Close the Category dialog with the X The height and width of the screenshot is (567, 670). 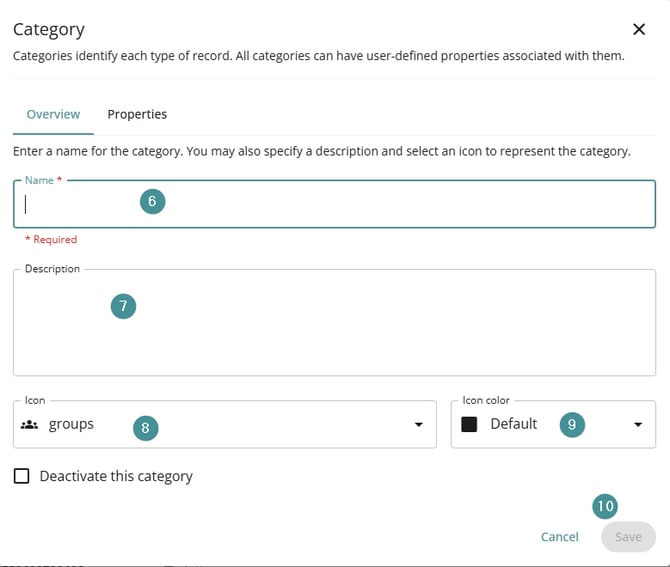tap(639, 30)
